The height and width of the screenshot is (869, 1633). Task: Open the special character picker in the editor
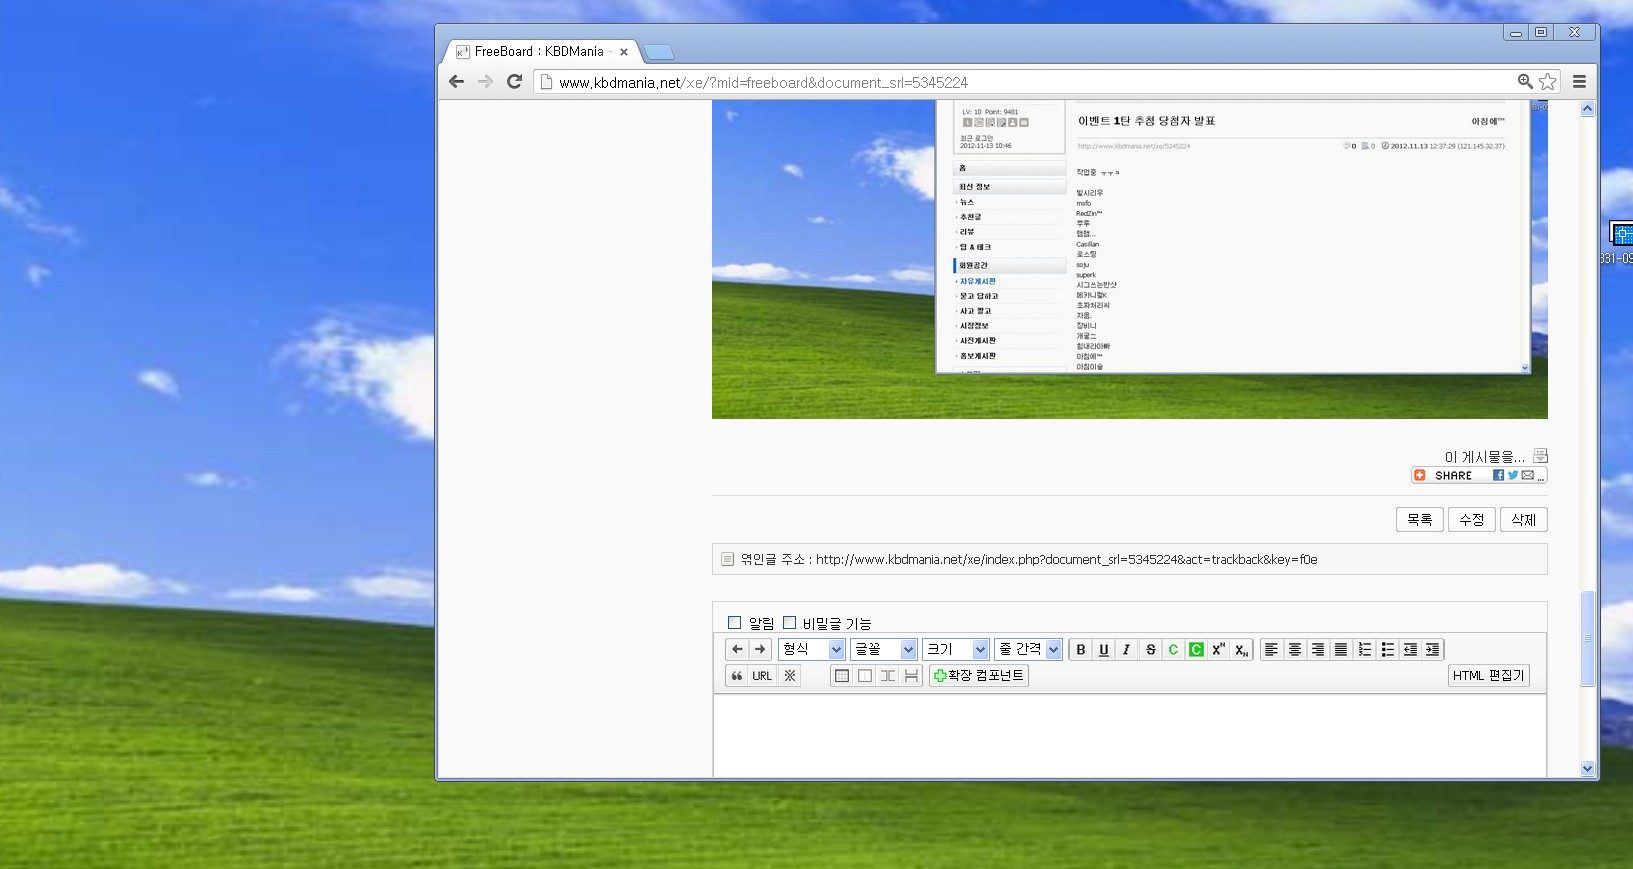point(790,676)
